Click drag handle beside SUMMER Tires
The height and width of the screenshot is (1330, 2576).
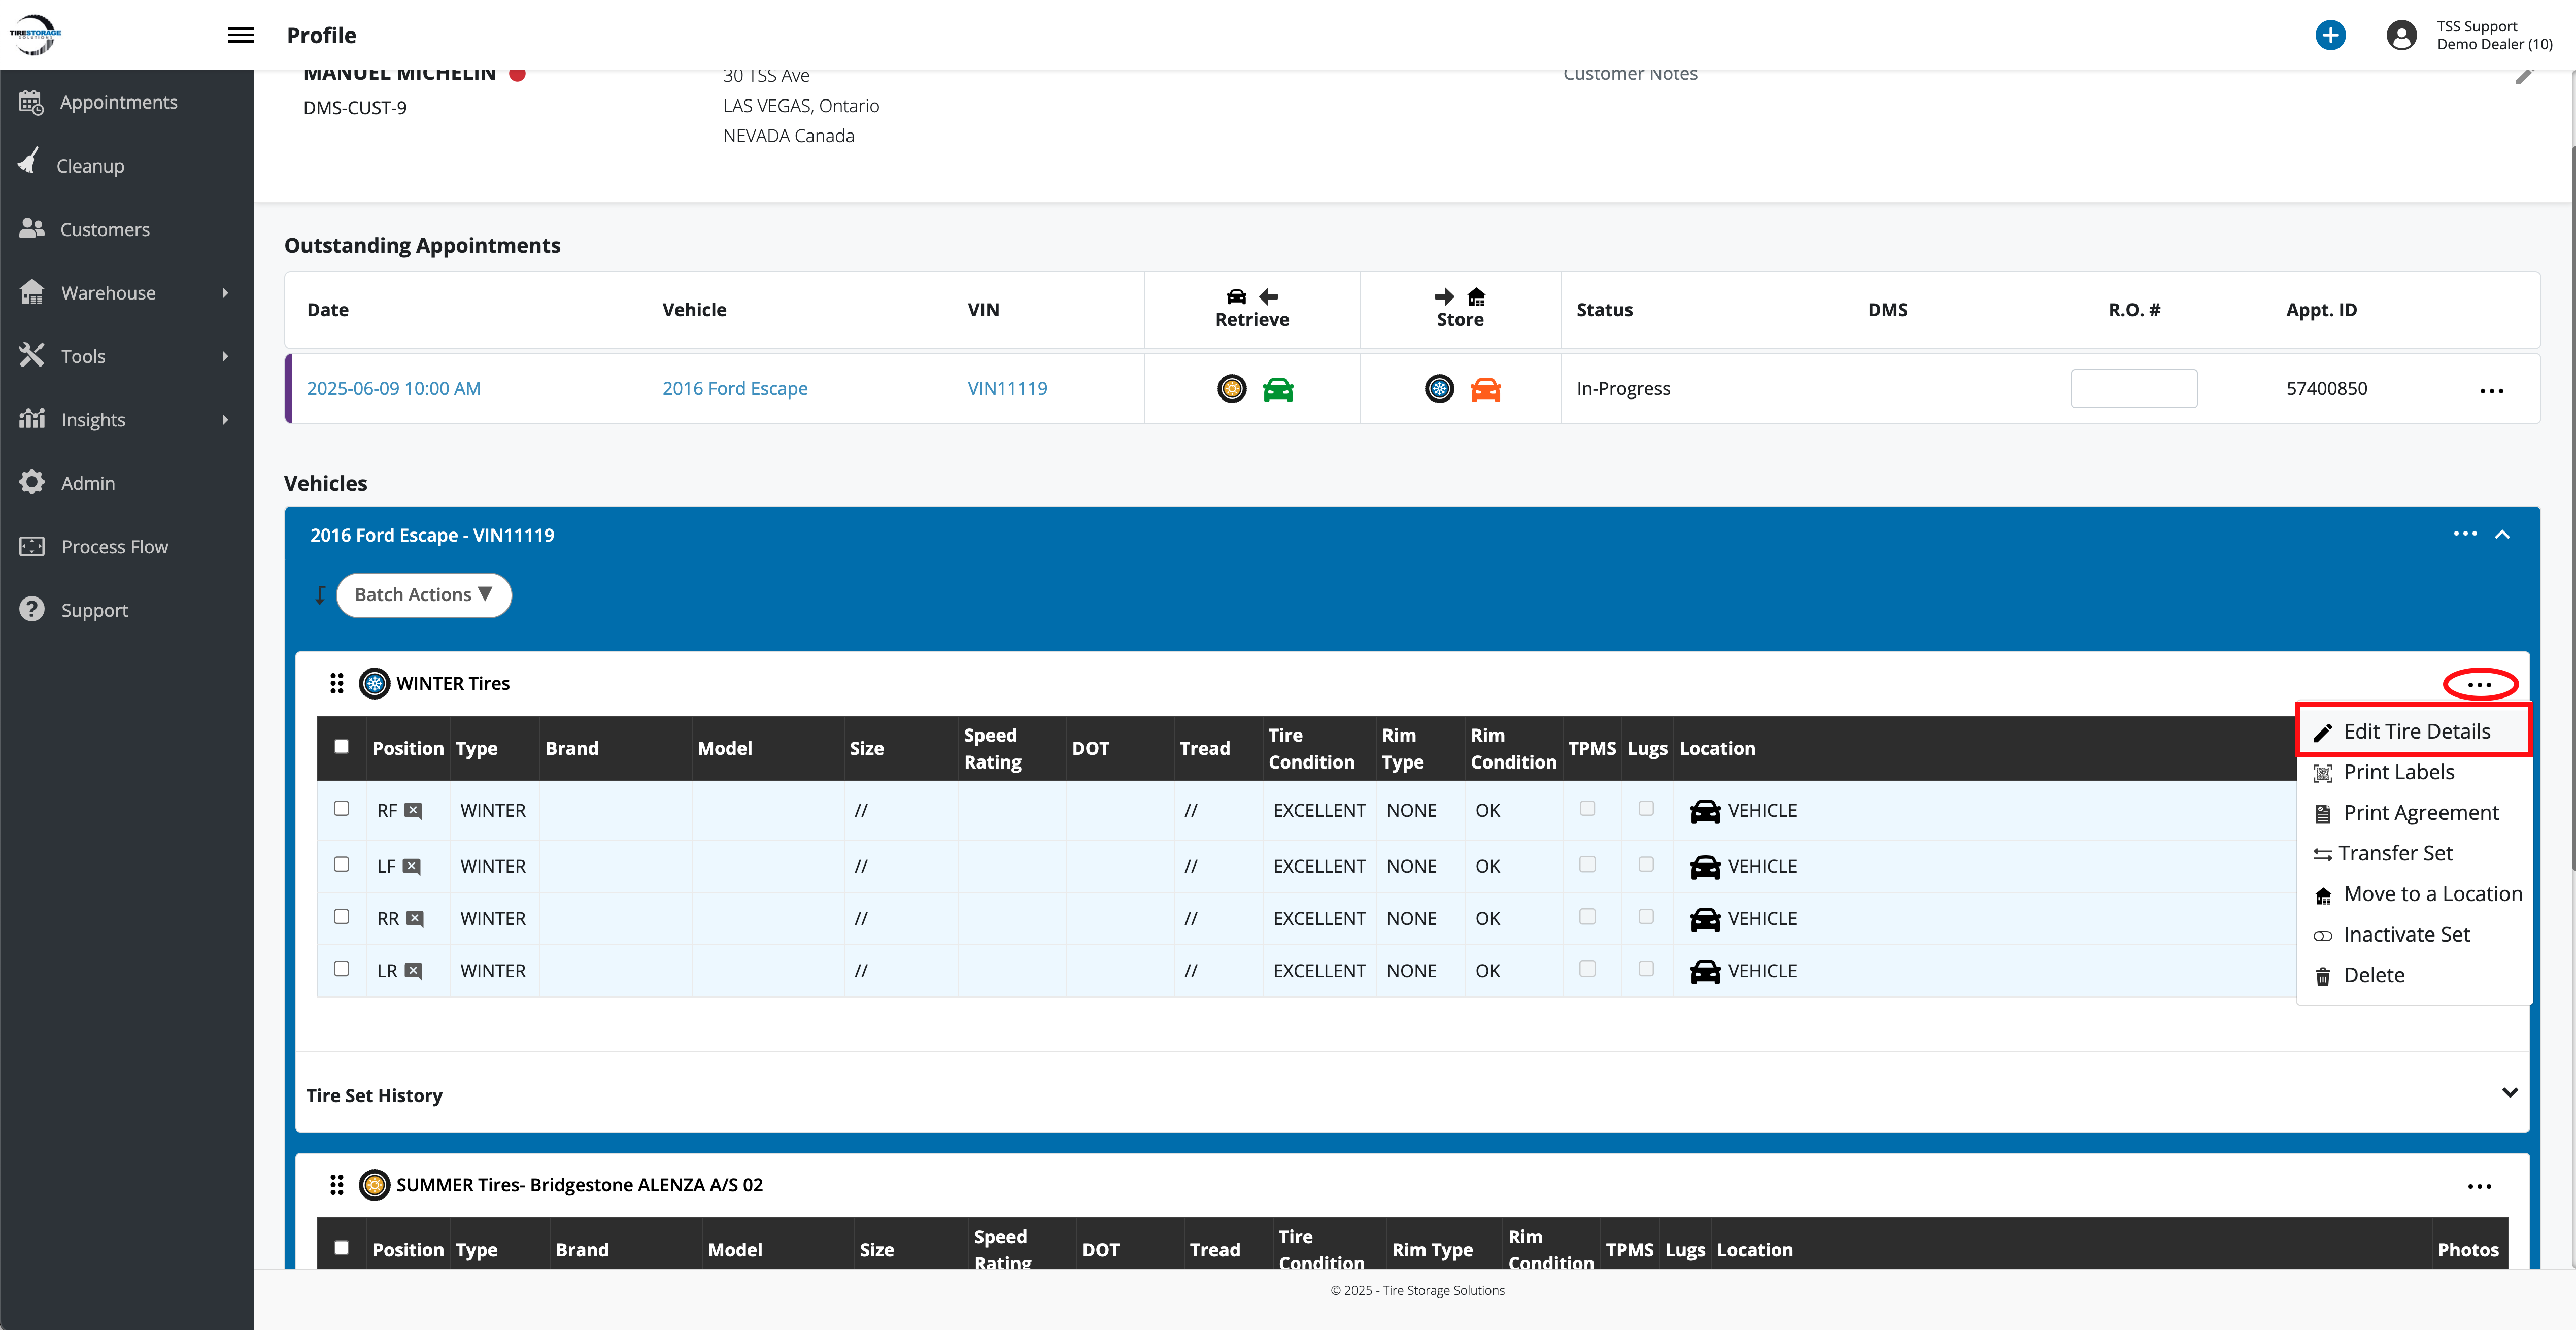(336, 1185)
